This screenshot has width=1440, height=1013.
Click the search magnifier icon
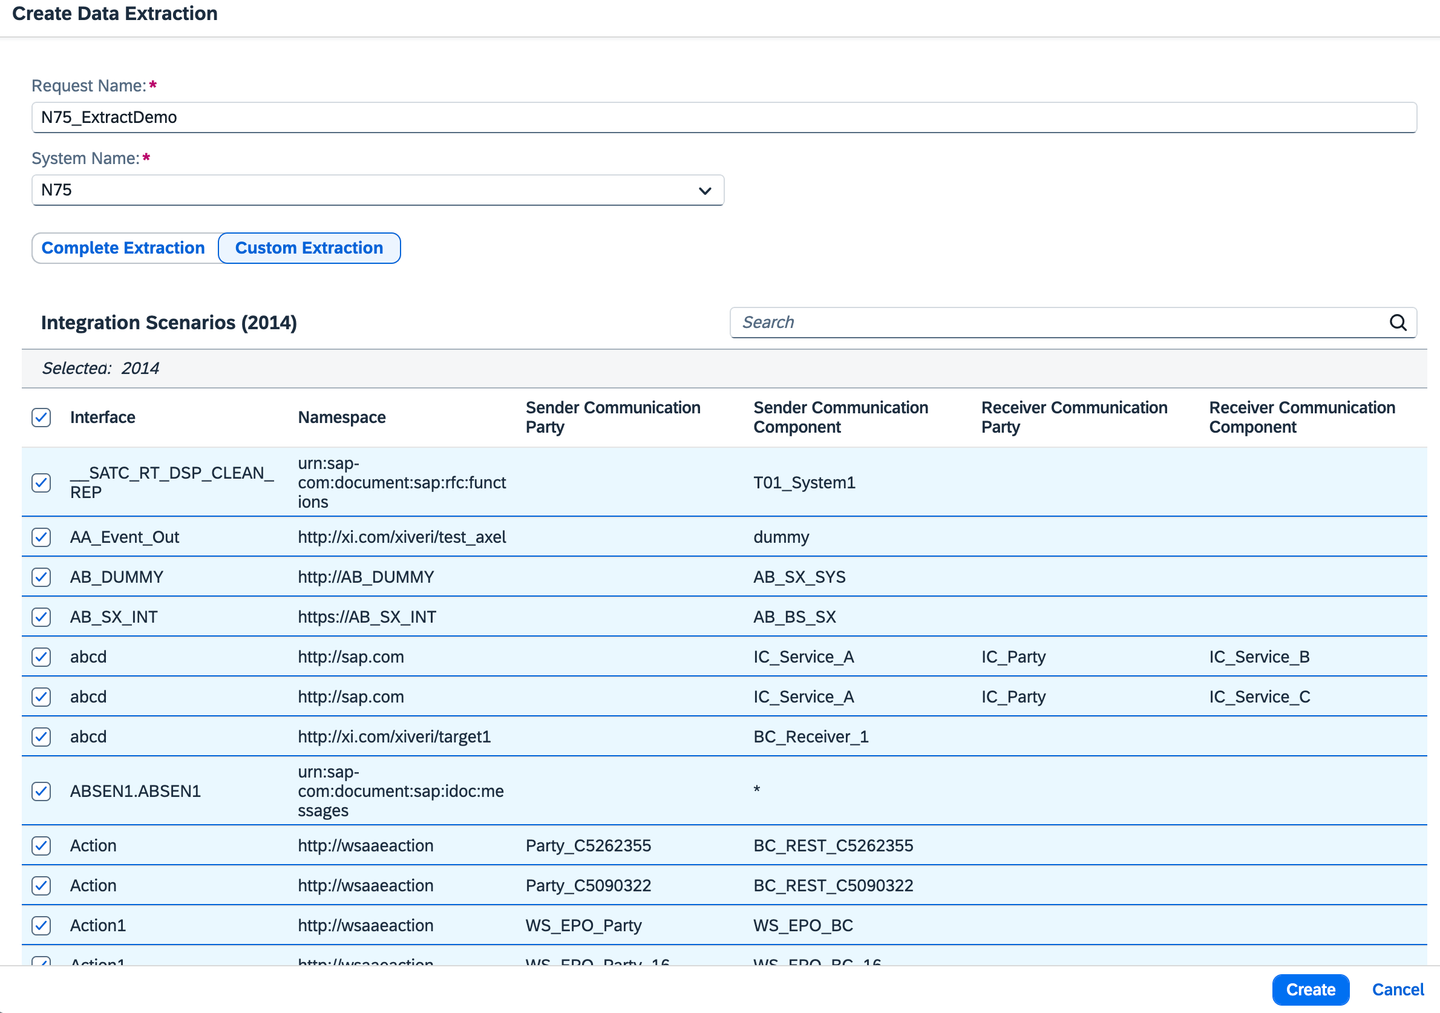click(1398, 322)
